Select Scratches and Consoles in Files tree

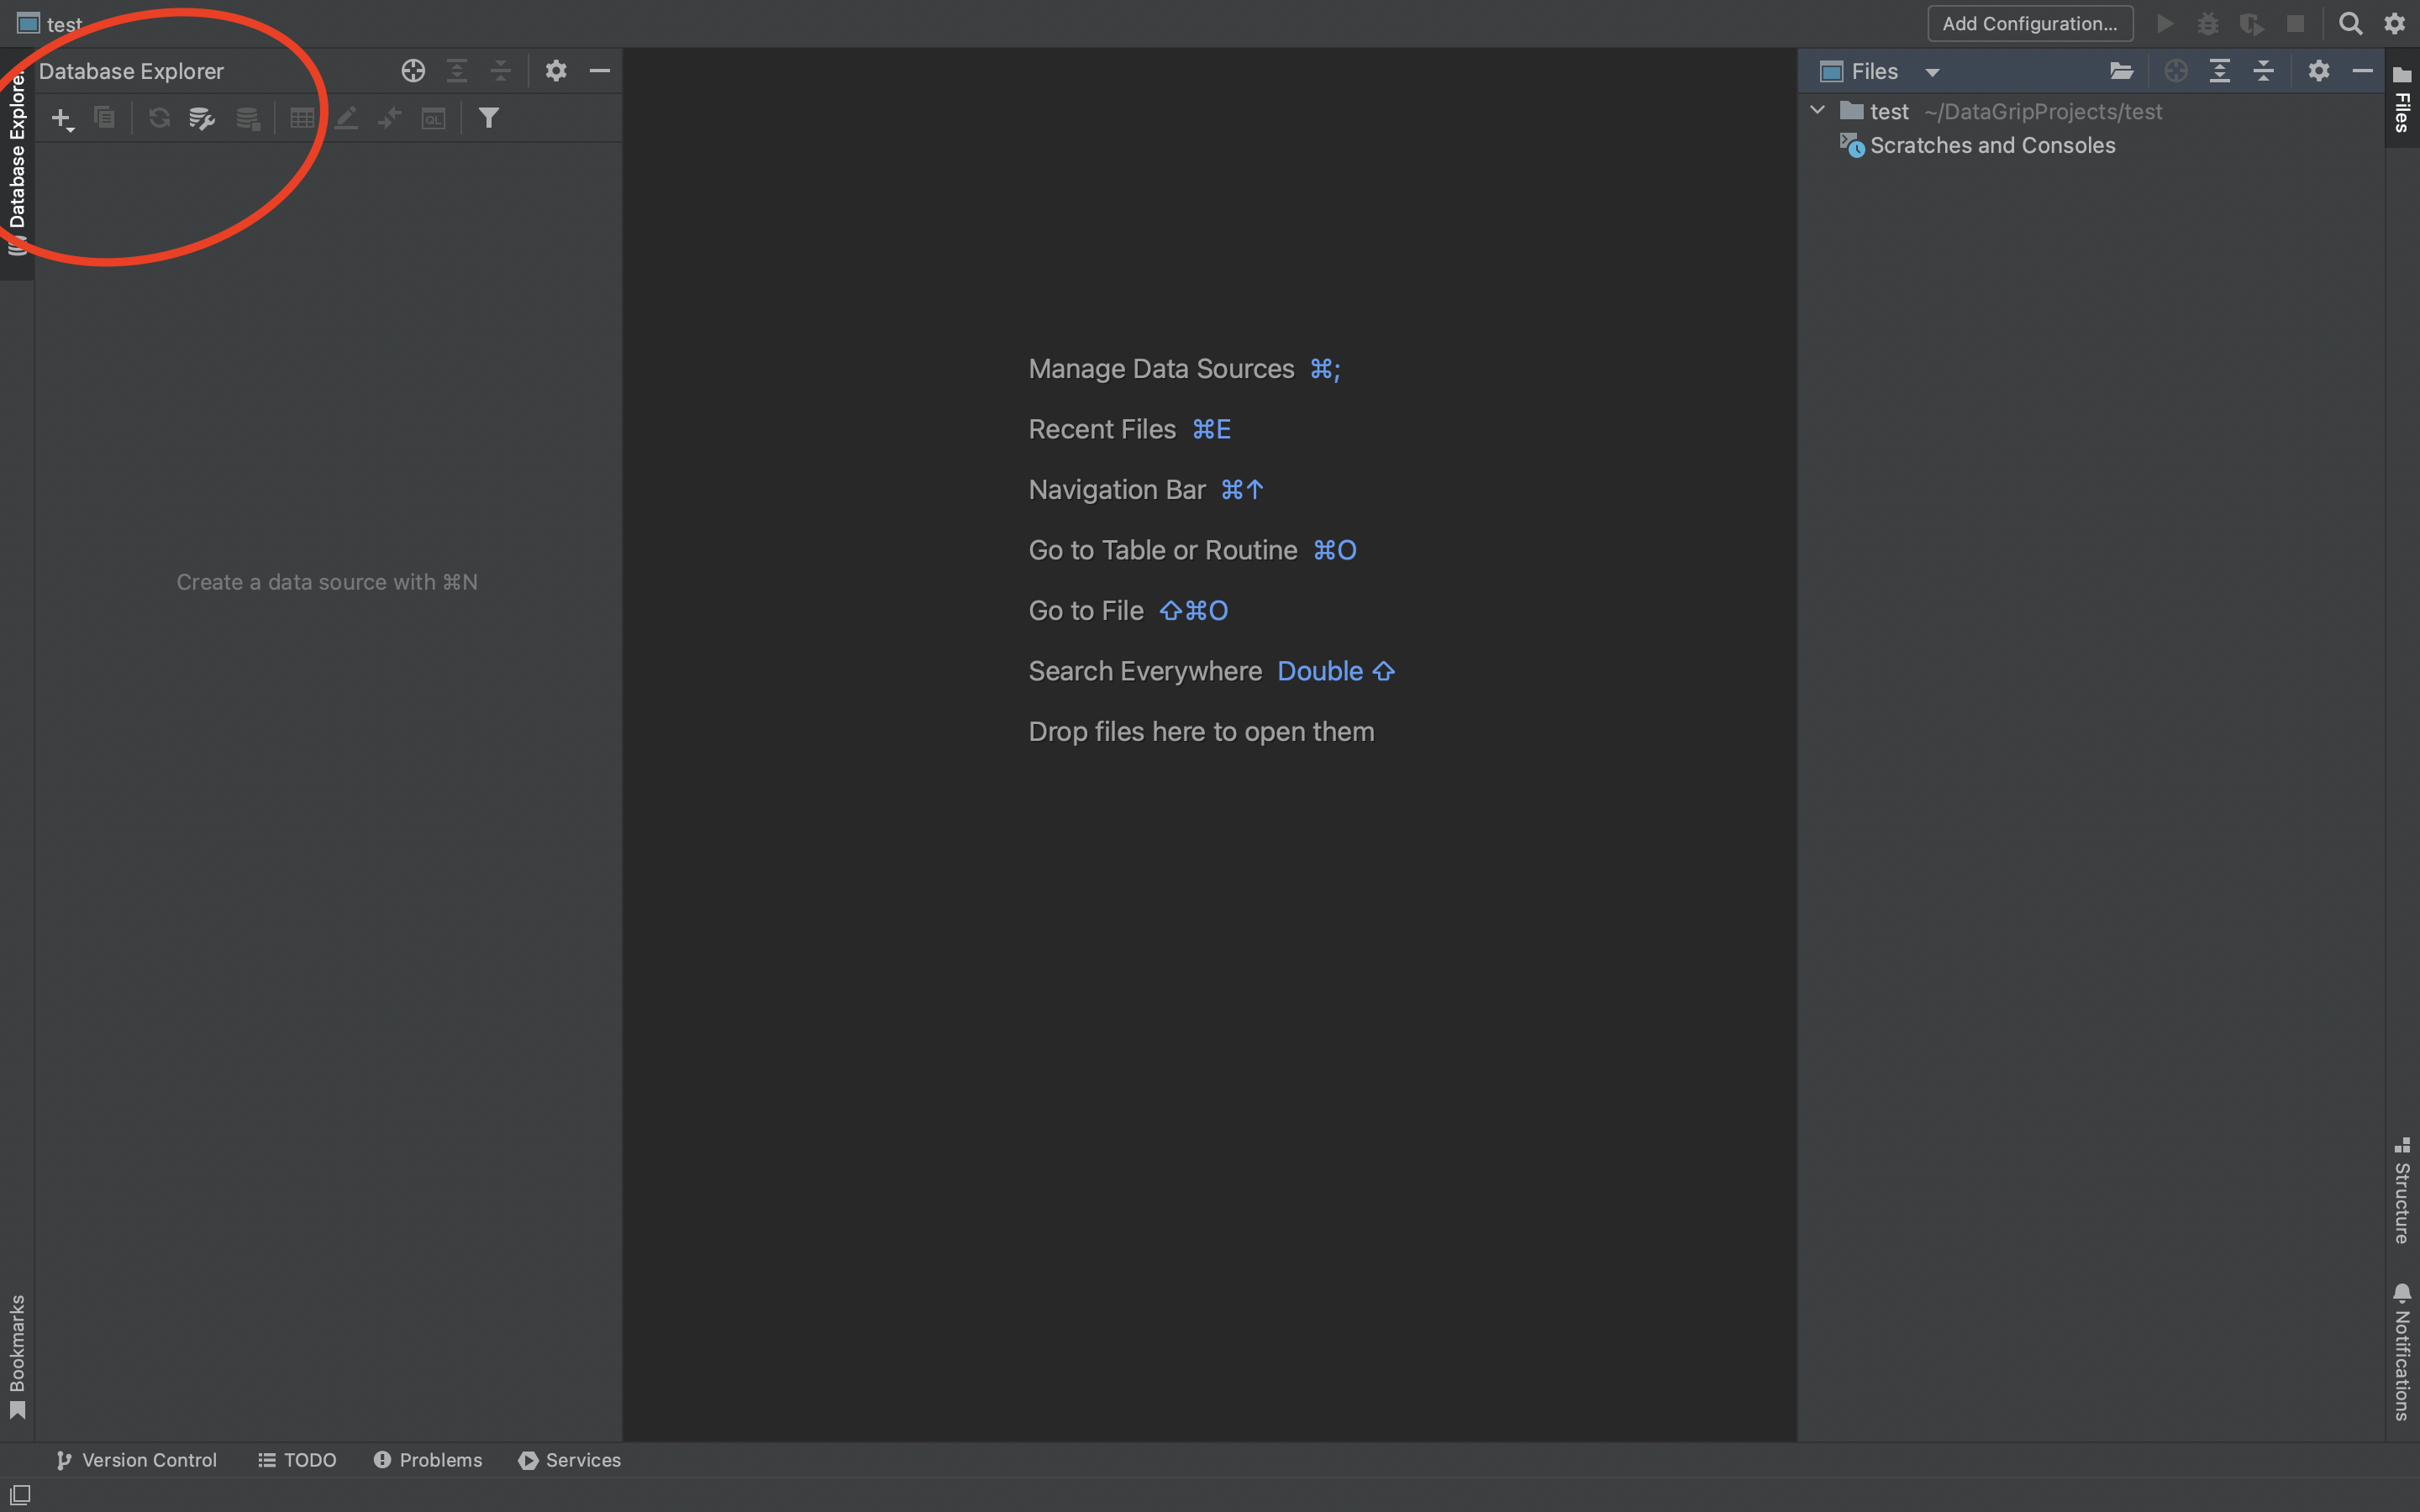1993,145
